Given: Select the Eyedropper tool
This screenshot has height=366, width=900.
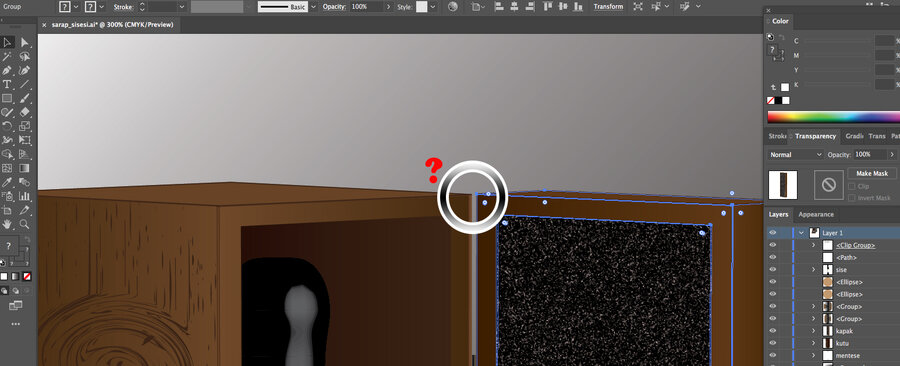Looking at the screenshot, I should 7,182.
